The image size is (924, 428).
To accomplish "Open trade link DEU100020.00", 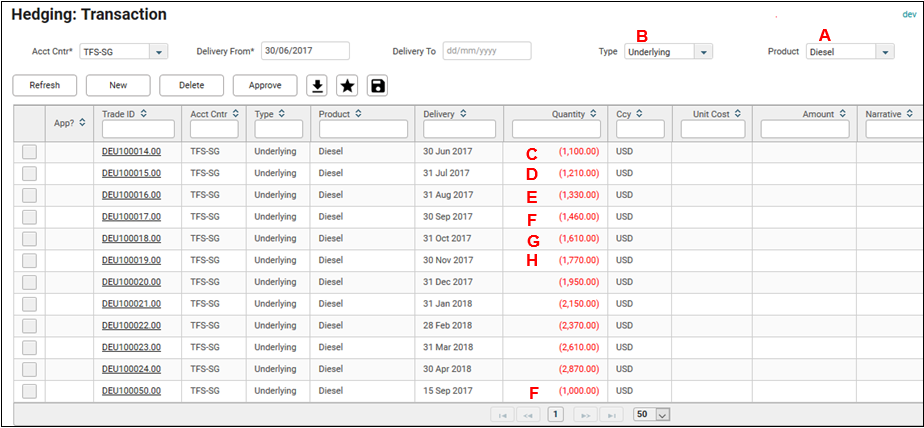I will (131, 282).
